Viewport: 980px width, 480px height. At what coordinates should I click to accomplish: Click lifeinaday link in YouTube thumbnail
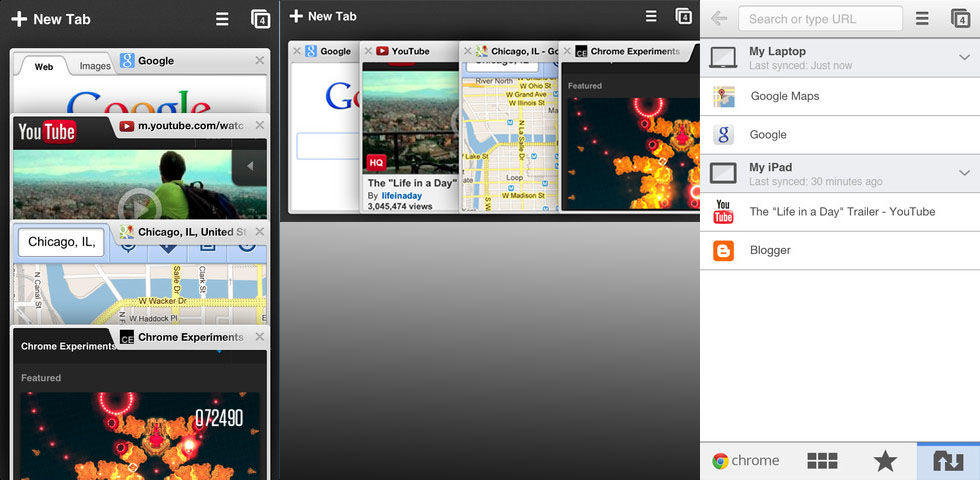[402, 196]
